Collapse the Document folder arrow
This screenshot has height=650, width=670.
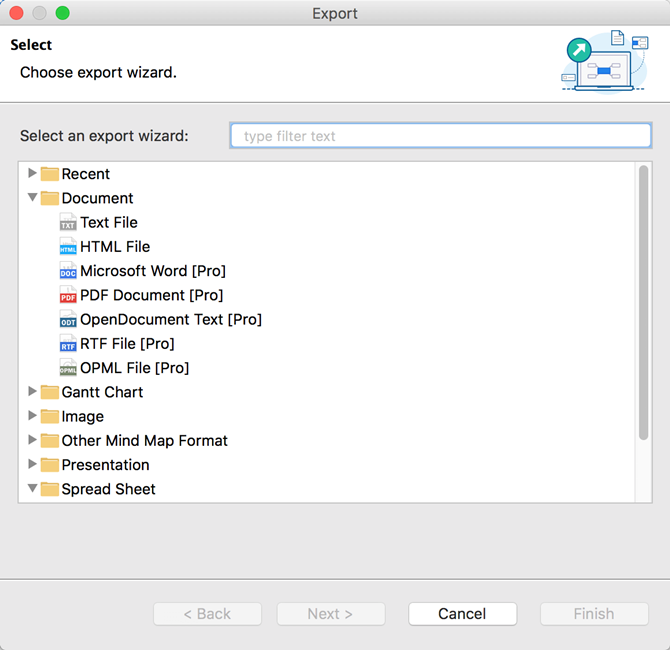[x=33, y=198]
